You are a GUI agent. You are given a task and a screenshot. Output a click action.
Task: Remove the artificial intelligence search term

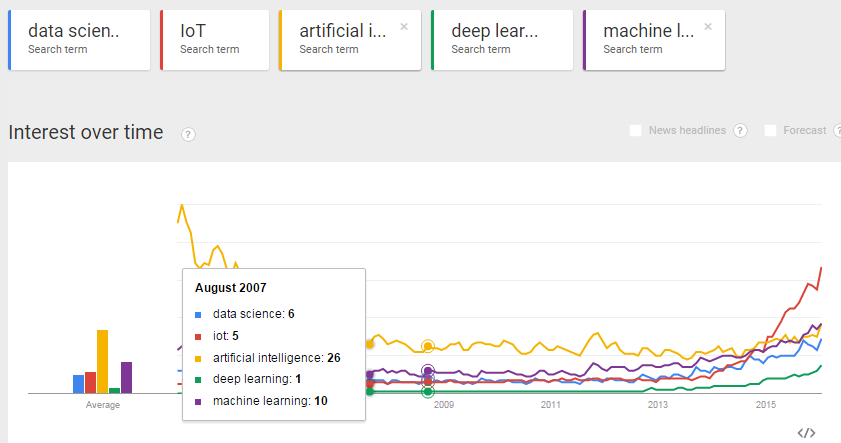404,26
